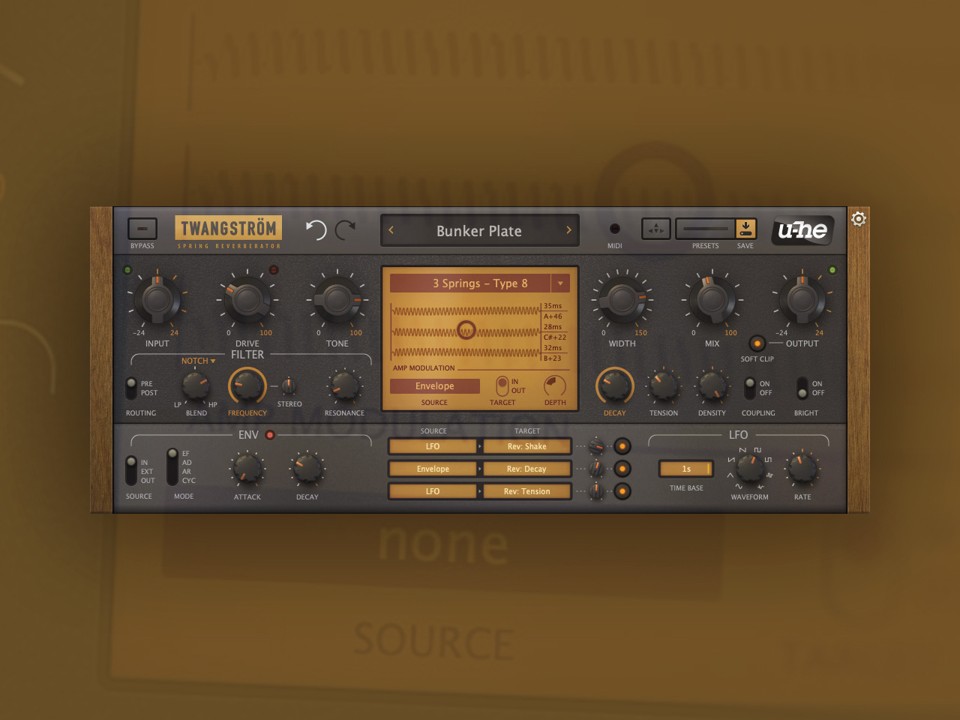This screenshot has height=720, width=960.
Task: Click the Drive knob
Action: (x=247, y=300)
